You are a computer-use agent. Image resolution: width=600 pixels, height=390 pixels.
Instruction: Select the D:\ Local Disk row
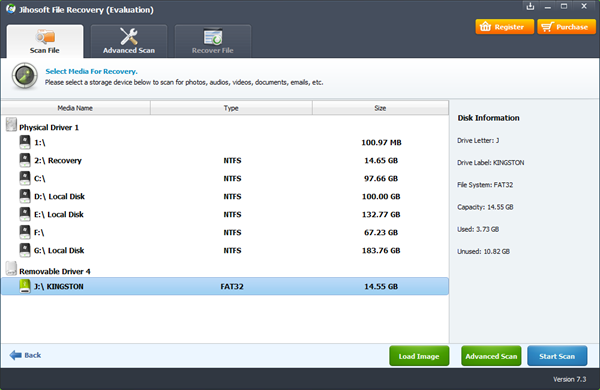coord(225,196)
